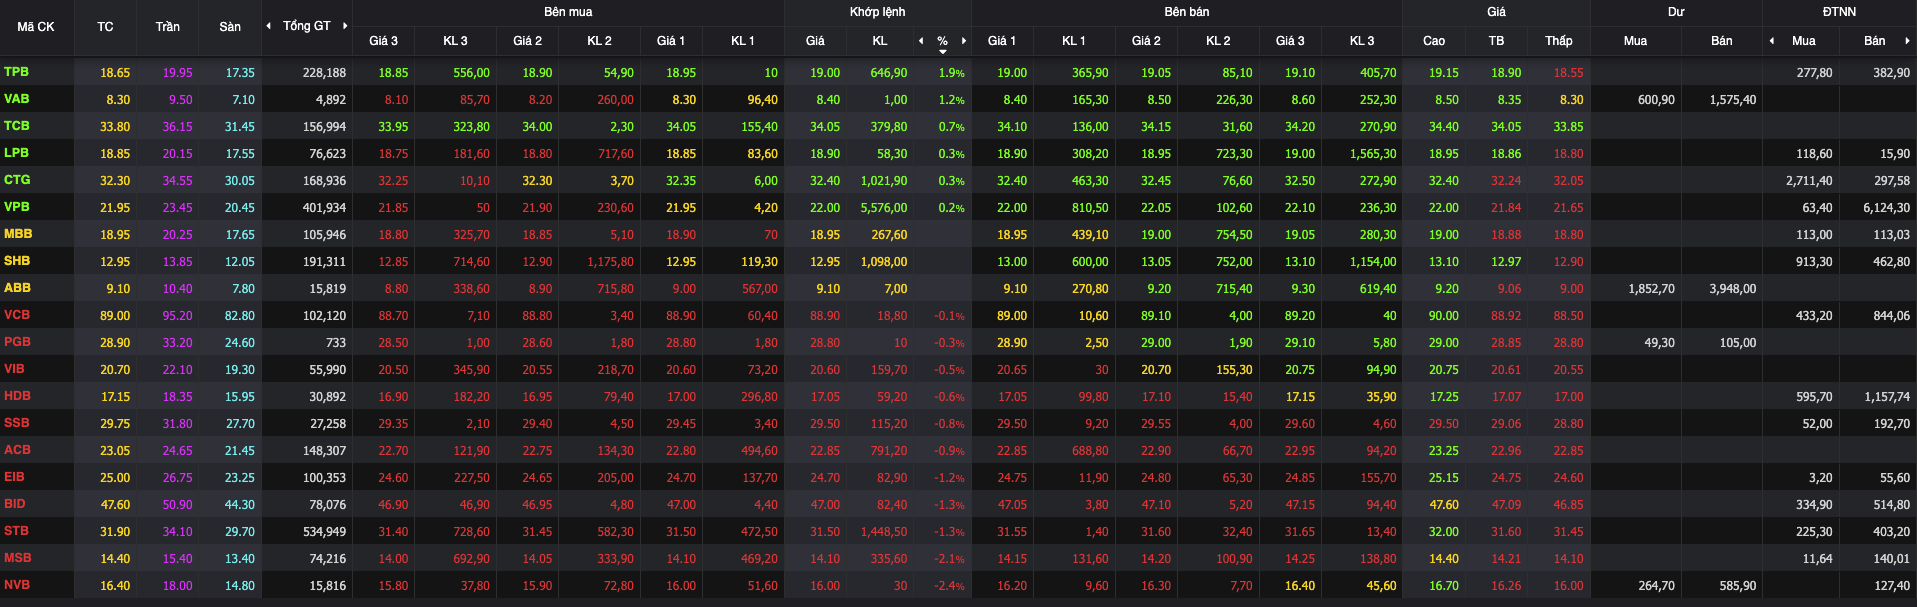
Task: Click the left arrow before ĐTNN Mua header
Action: (1772, 41)
